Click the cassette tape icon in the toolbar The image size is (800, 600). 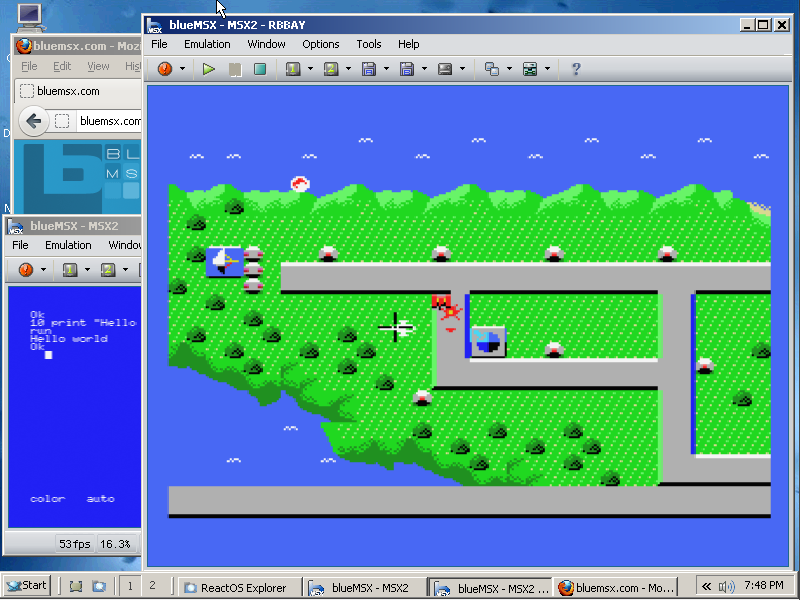445,69
